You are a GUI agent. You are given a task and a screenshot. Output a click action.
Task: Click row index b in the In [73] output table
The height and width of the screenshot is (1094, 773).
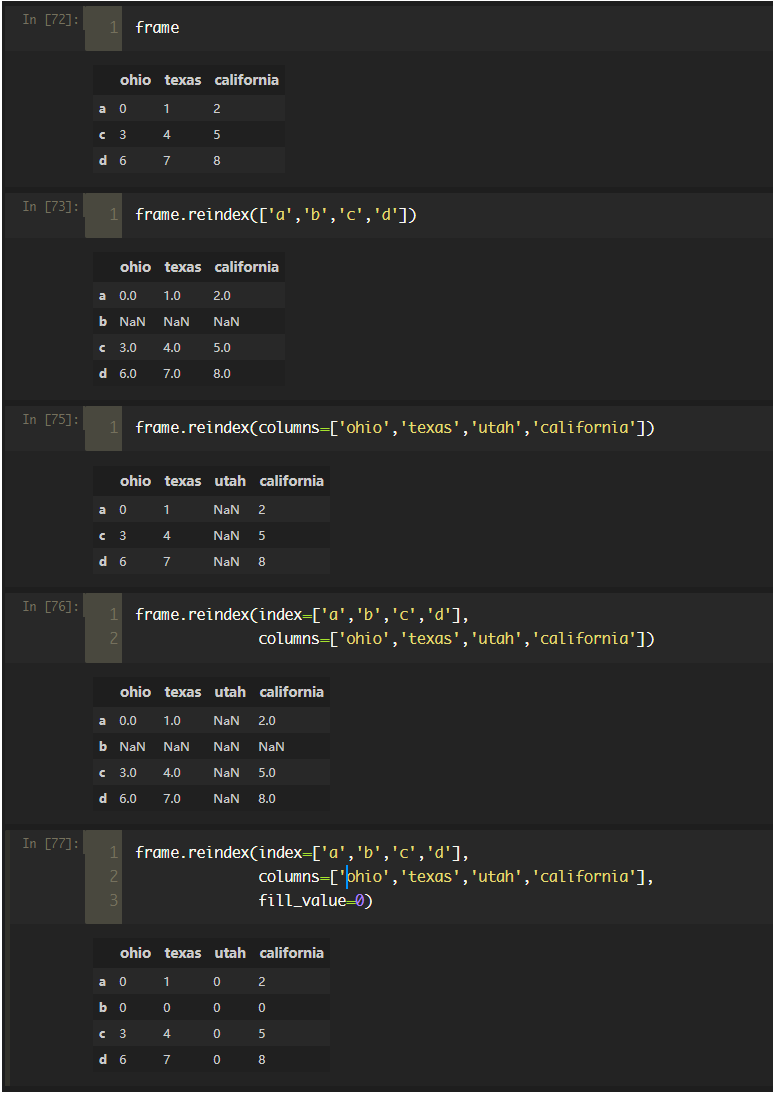pos(103,322)
